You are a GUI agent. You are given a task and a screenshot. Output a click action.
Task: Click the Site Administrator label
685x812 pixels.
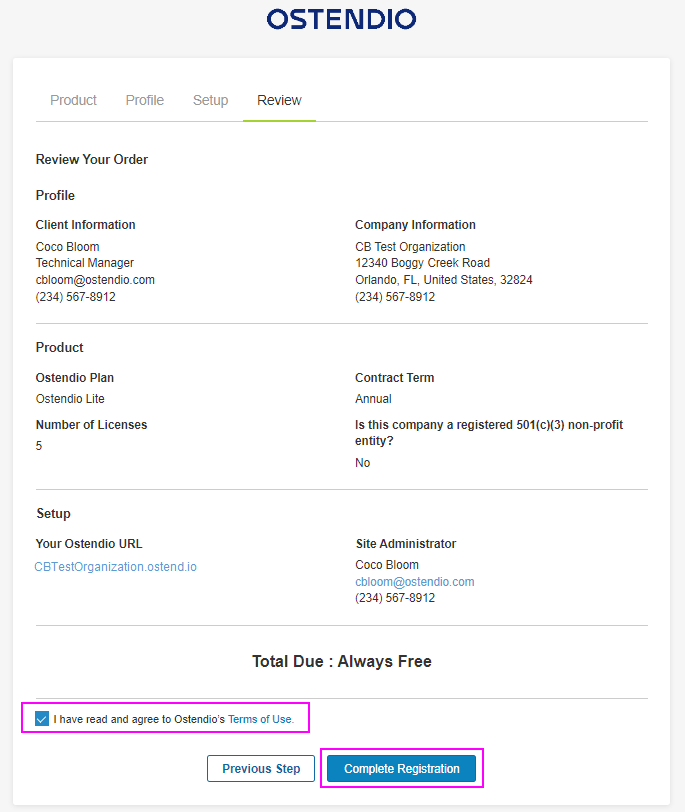406,544
